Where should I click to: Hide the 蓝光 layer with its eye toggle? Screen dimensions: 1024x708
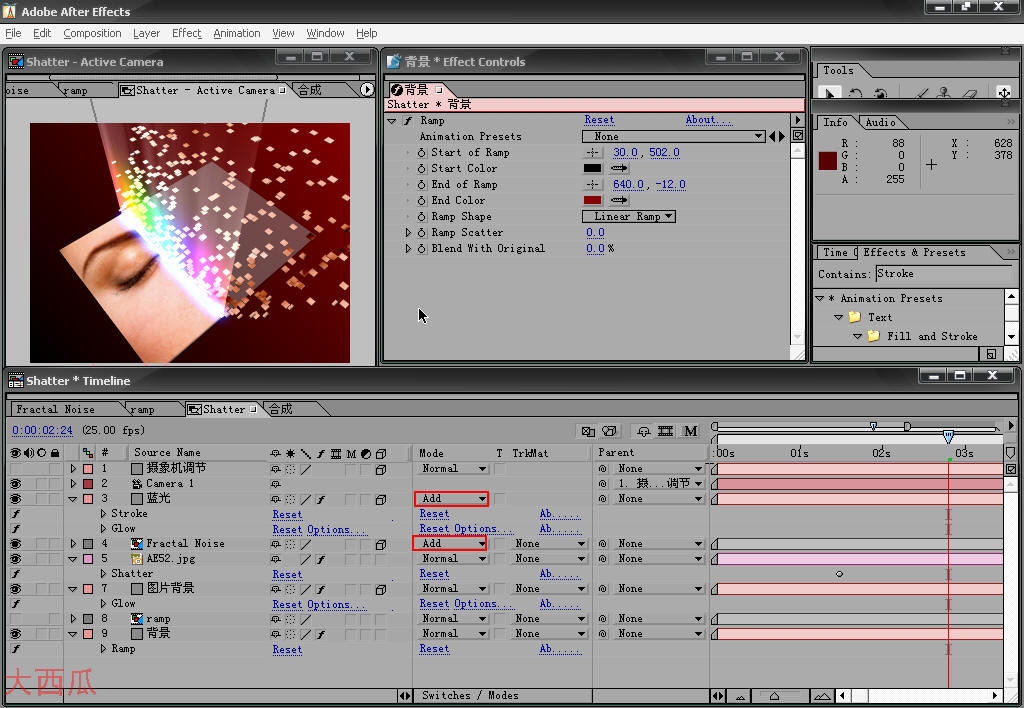point(15,498)
